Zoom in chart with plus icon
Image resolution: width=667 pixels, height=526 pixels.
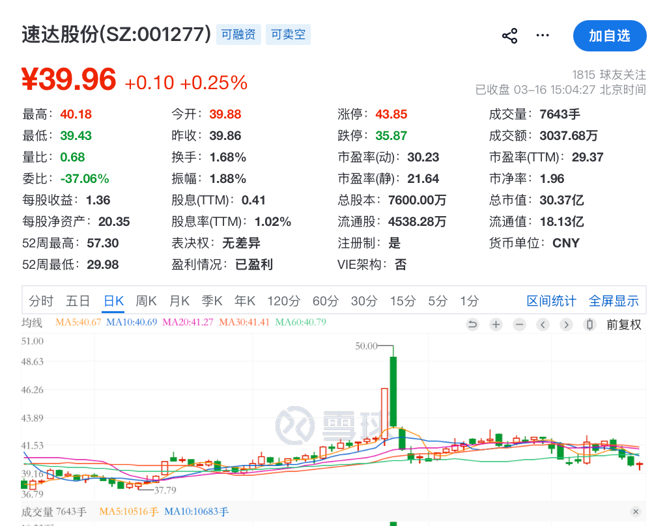click(496, 324)
